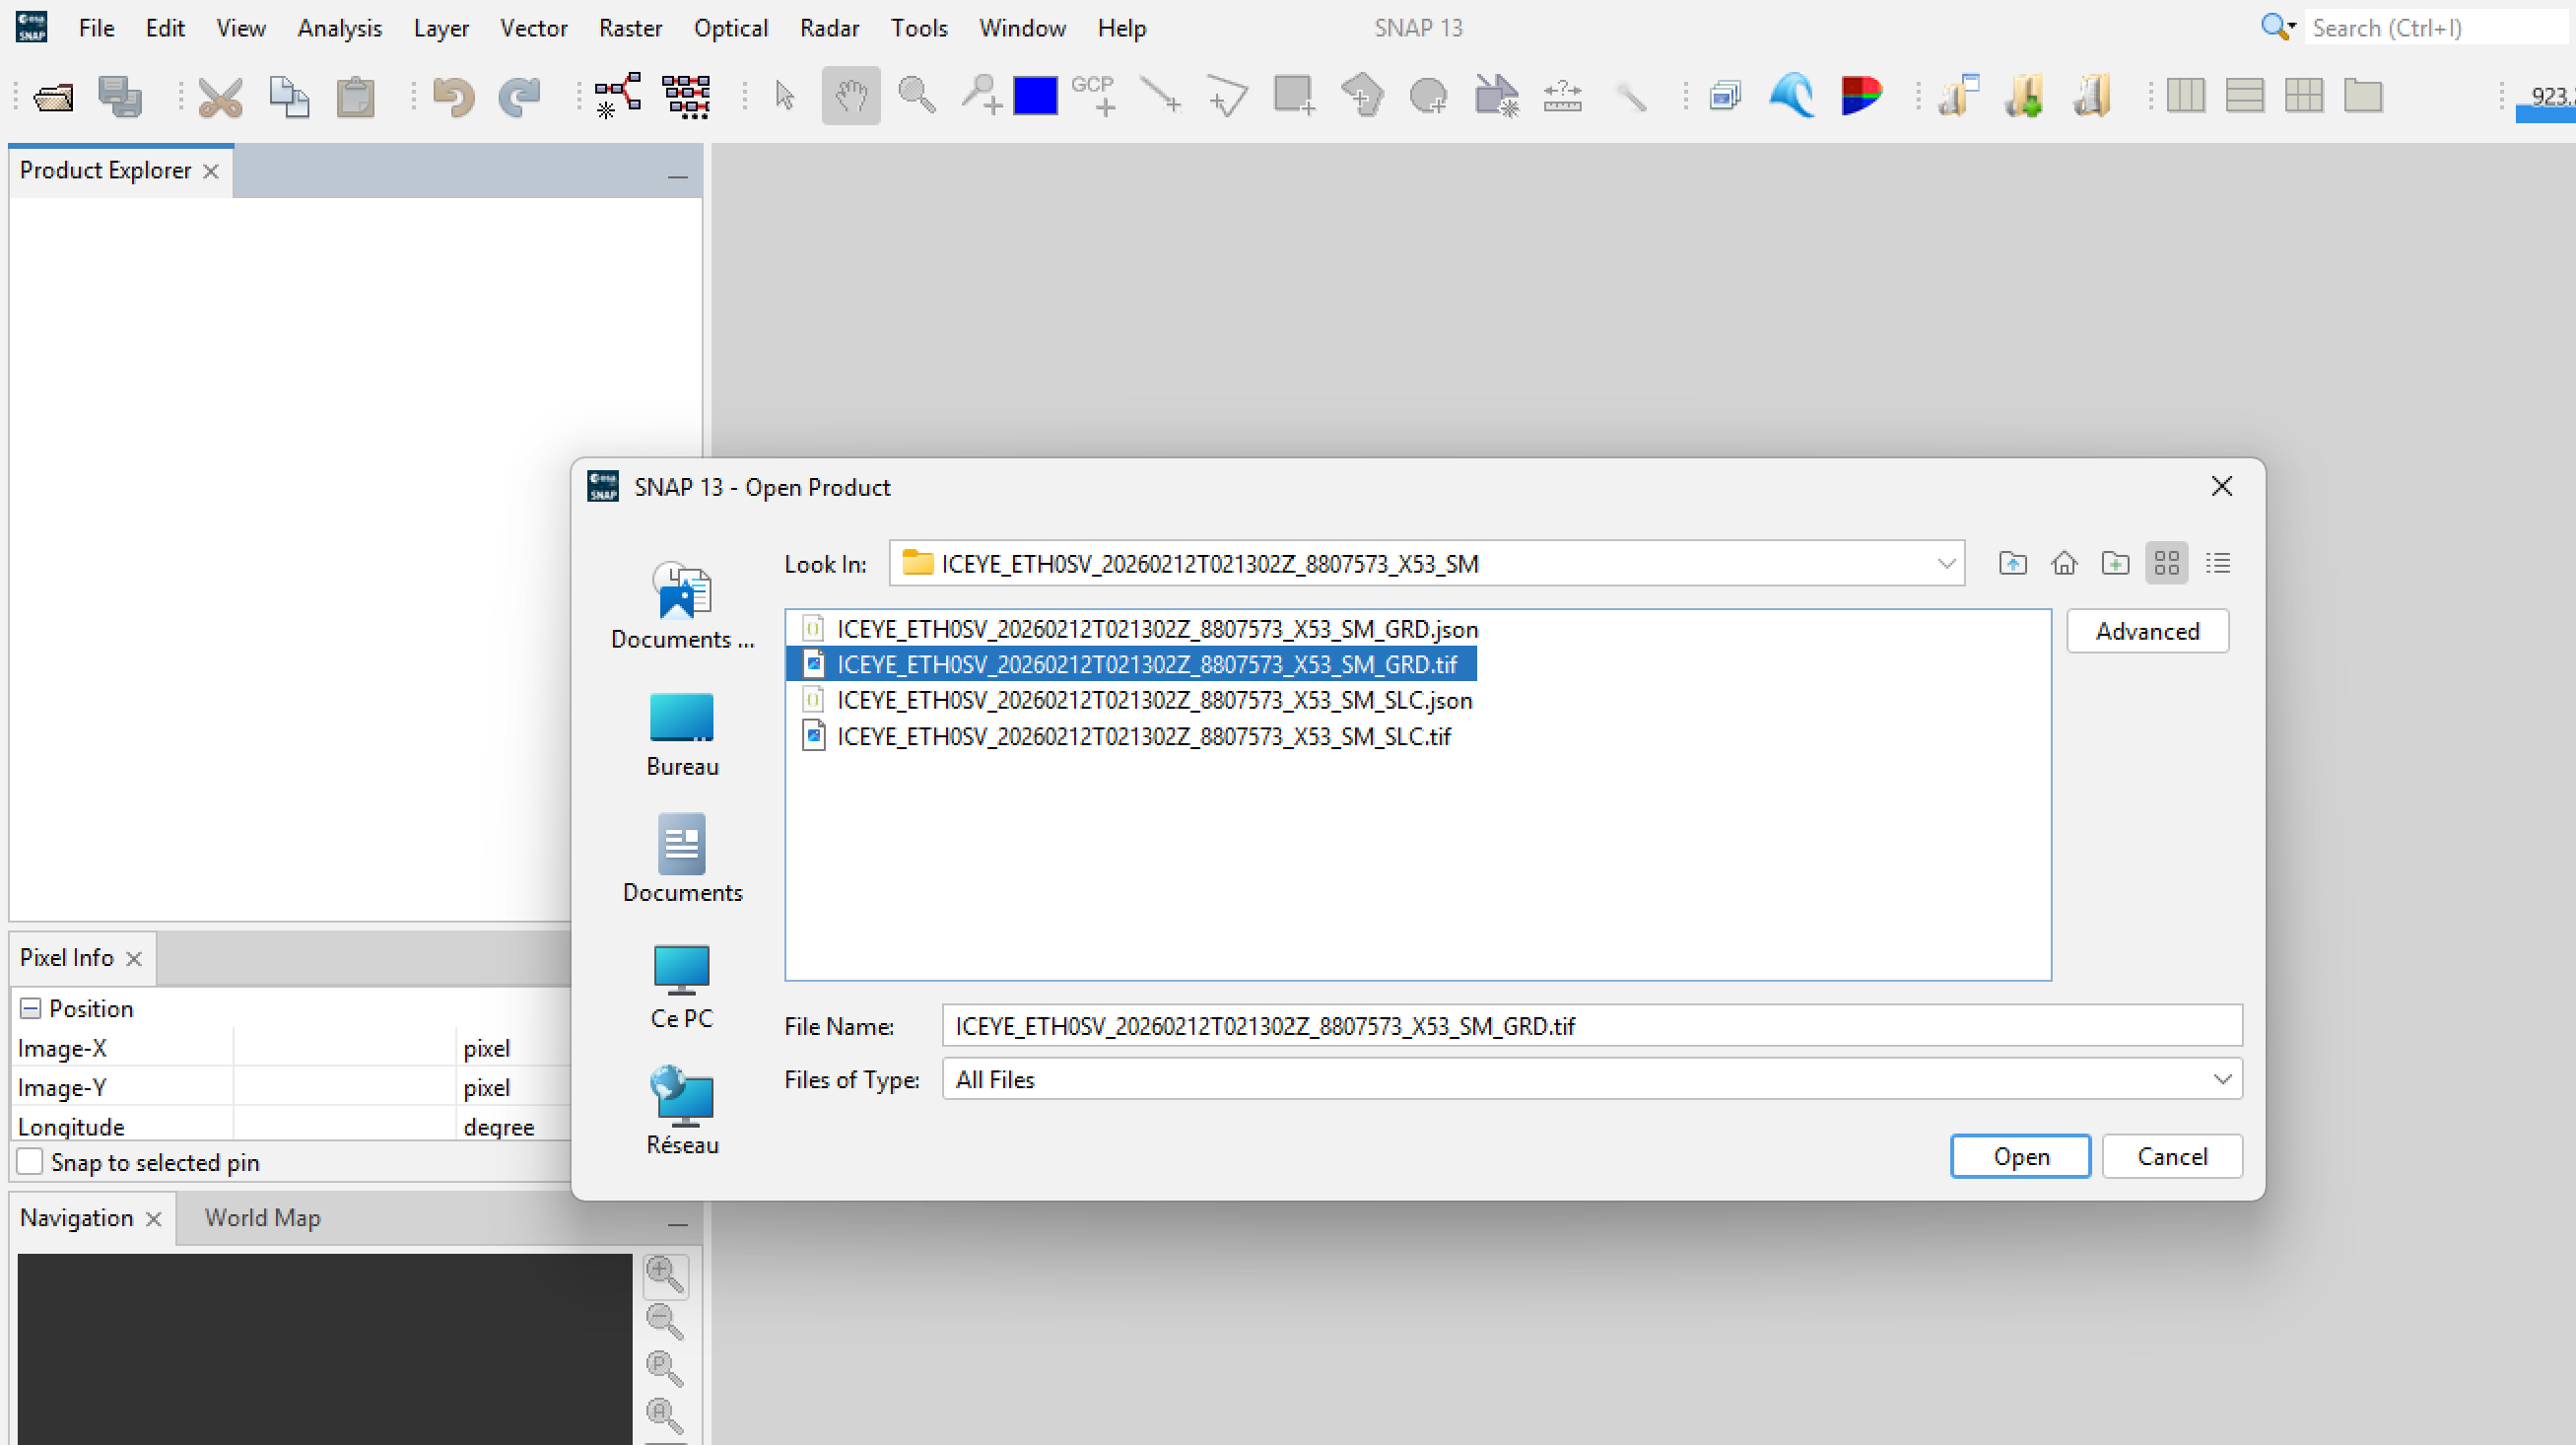Open the Radar menu
This screenshot has height=1445, width=2576.
(x=829, y=28)
